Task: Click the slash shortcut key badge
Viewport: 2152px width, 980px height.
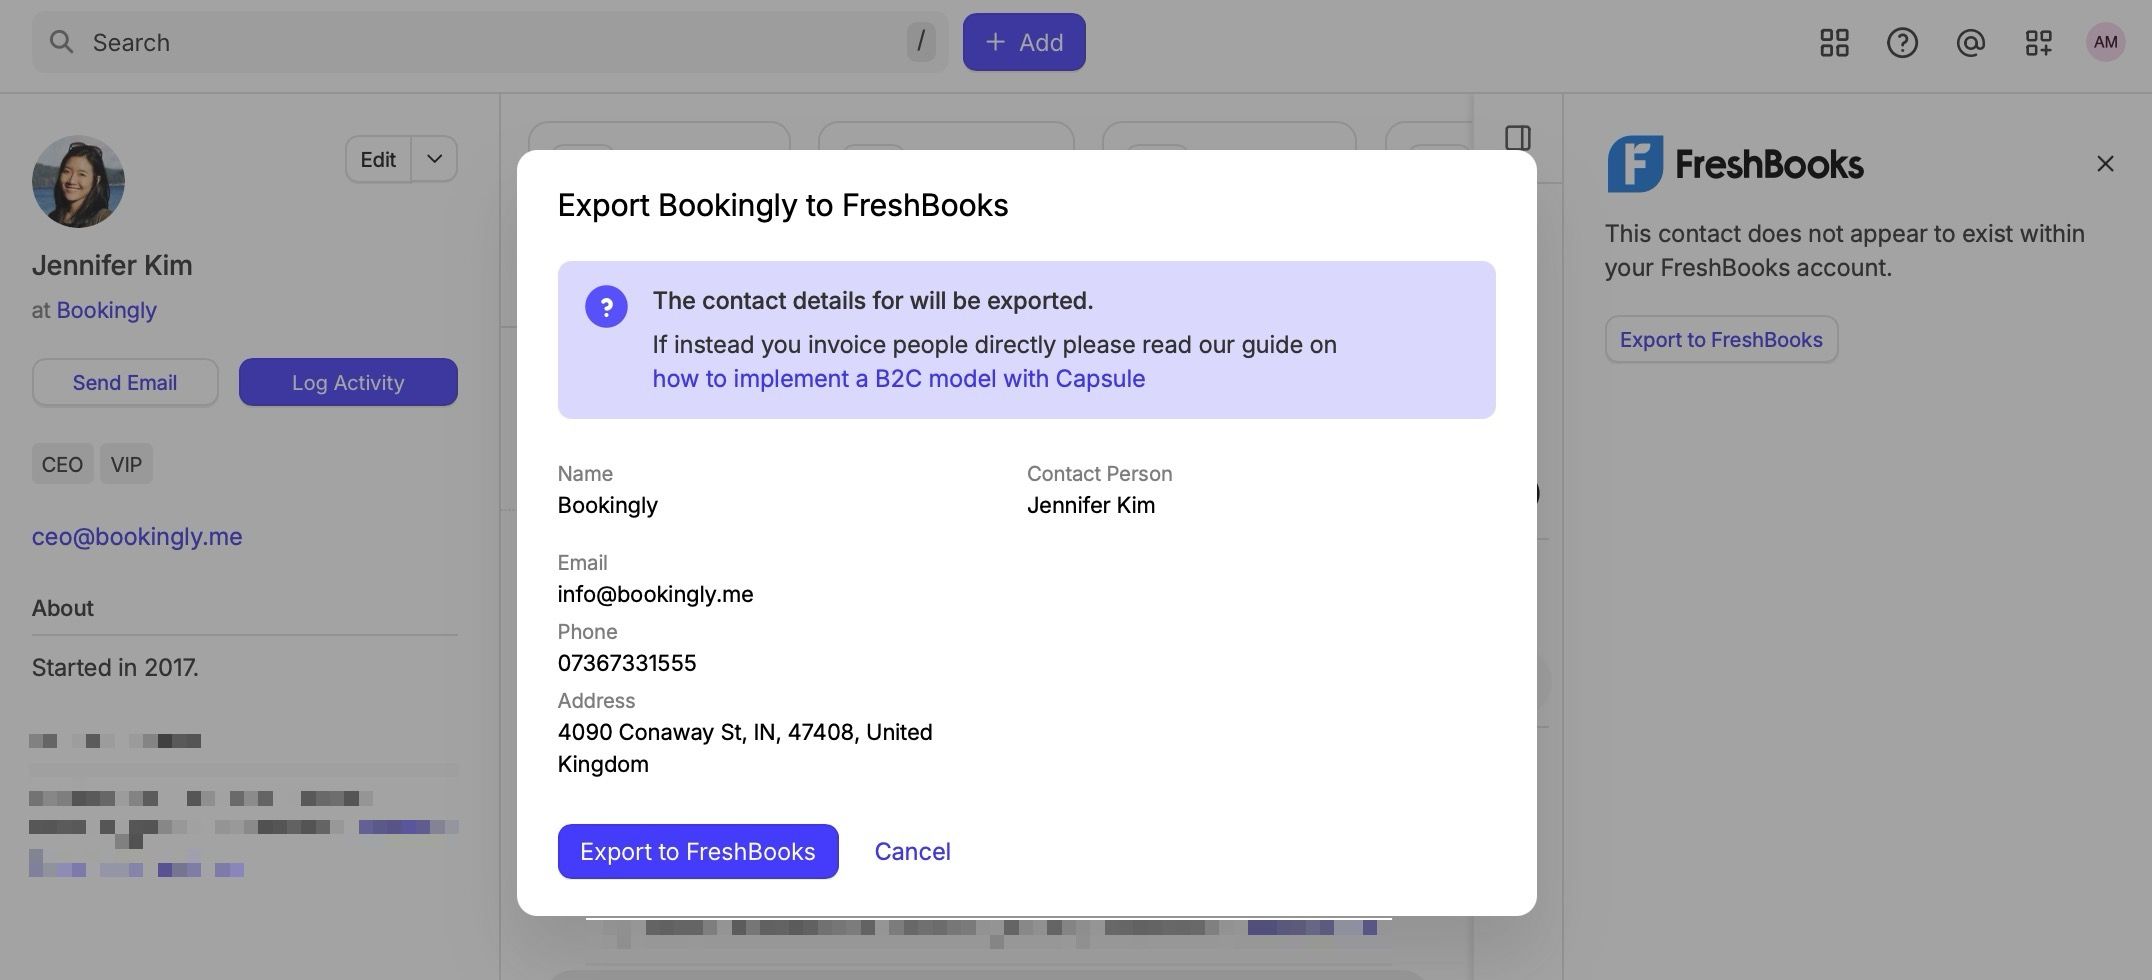Action: point(921,42)
